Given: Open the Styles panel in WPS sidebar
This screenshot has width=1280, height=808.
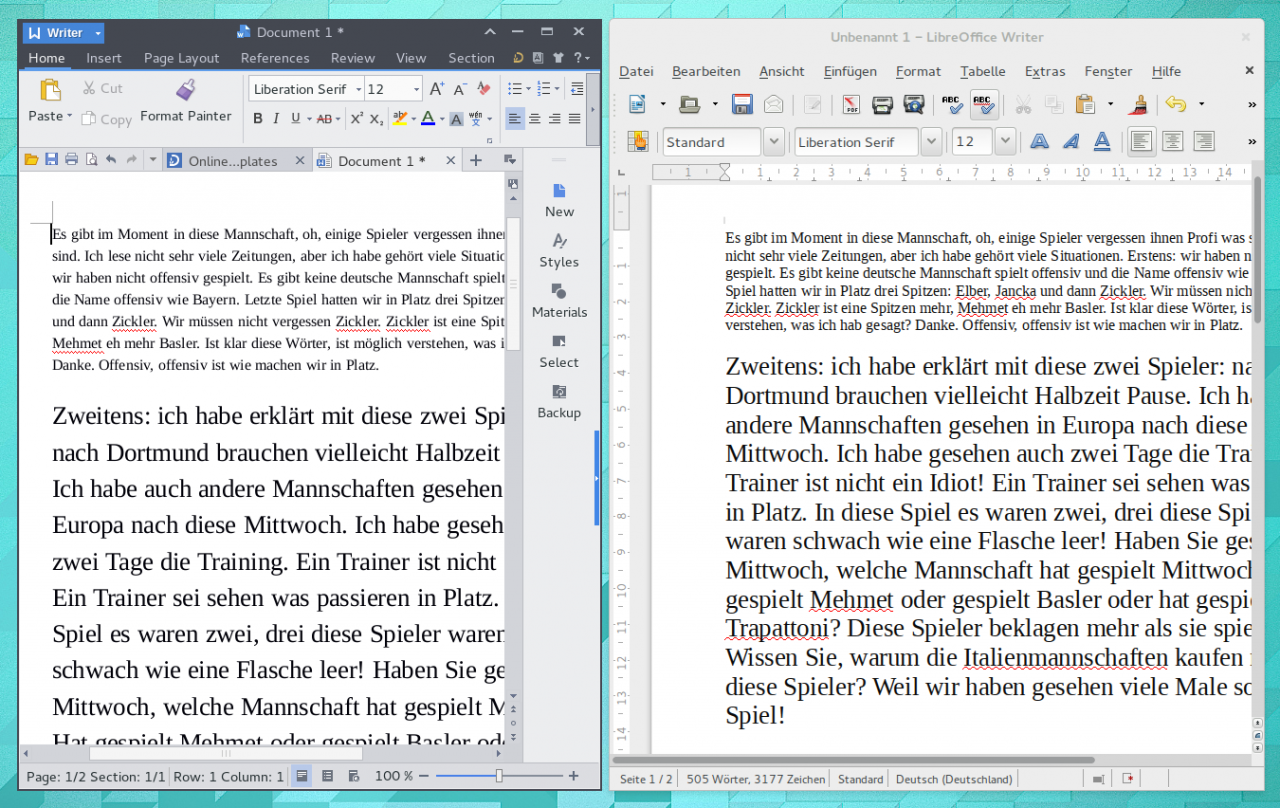Looking at the screenshot, I should coord(559,250).
